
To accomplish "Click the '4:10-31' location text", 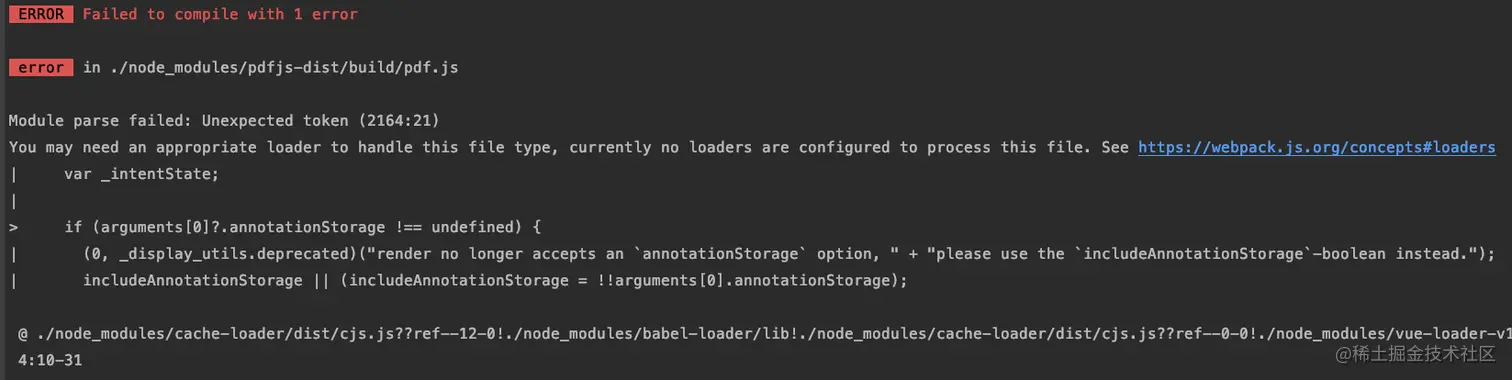I will click(50, 360).
